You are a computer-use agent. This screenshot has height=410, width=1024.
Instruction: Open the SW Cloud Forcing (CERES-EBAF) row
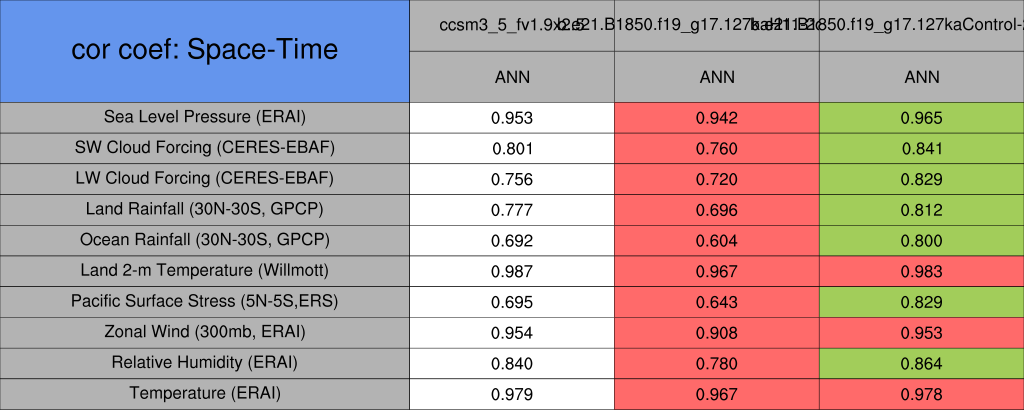tap(204, 148)
